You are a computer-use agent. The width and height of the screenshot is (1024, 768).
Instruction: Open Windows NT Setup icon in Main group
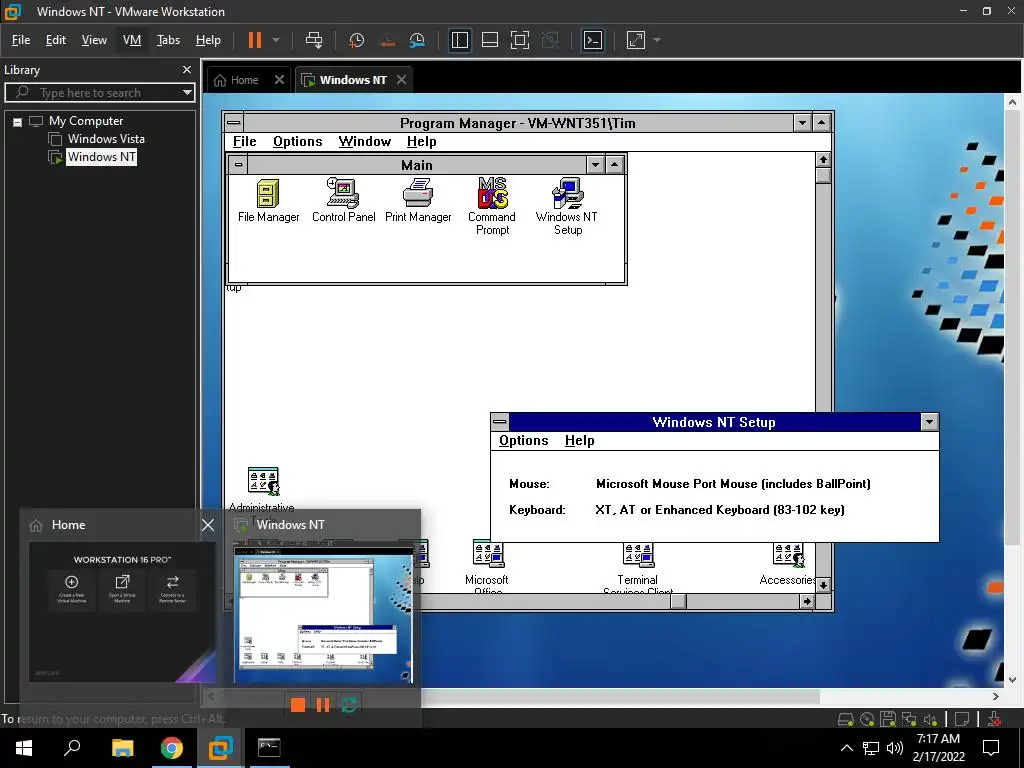(x=567, y=206)
